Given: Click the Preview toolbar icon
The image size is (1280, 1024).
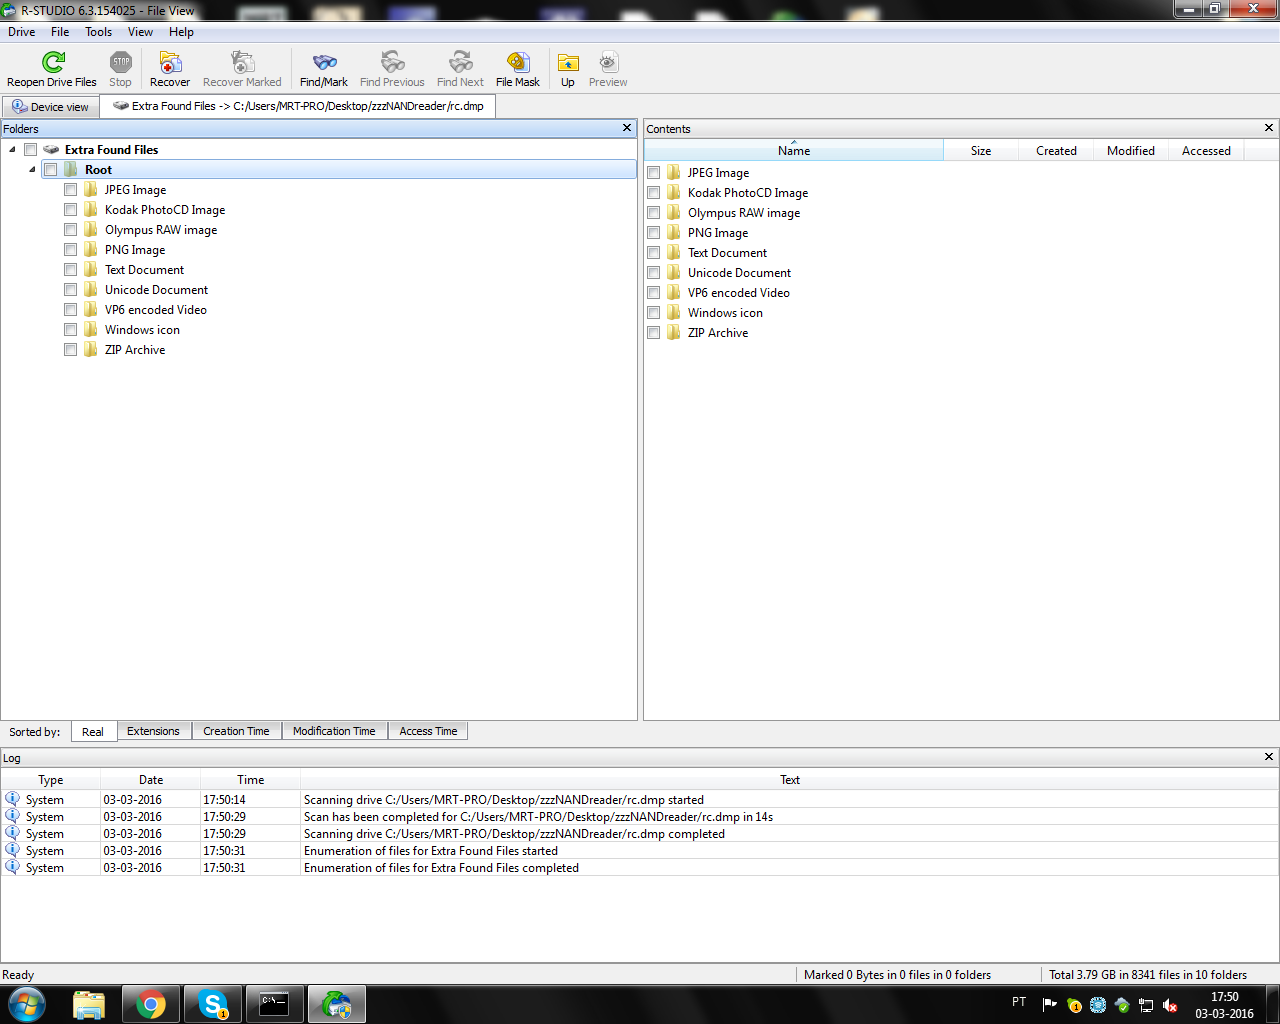Looking at the screenshot, I should [608, 62].
